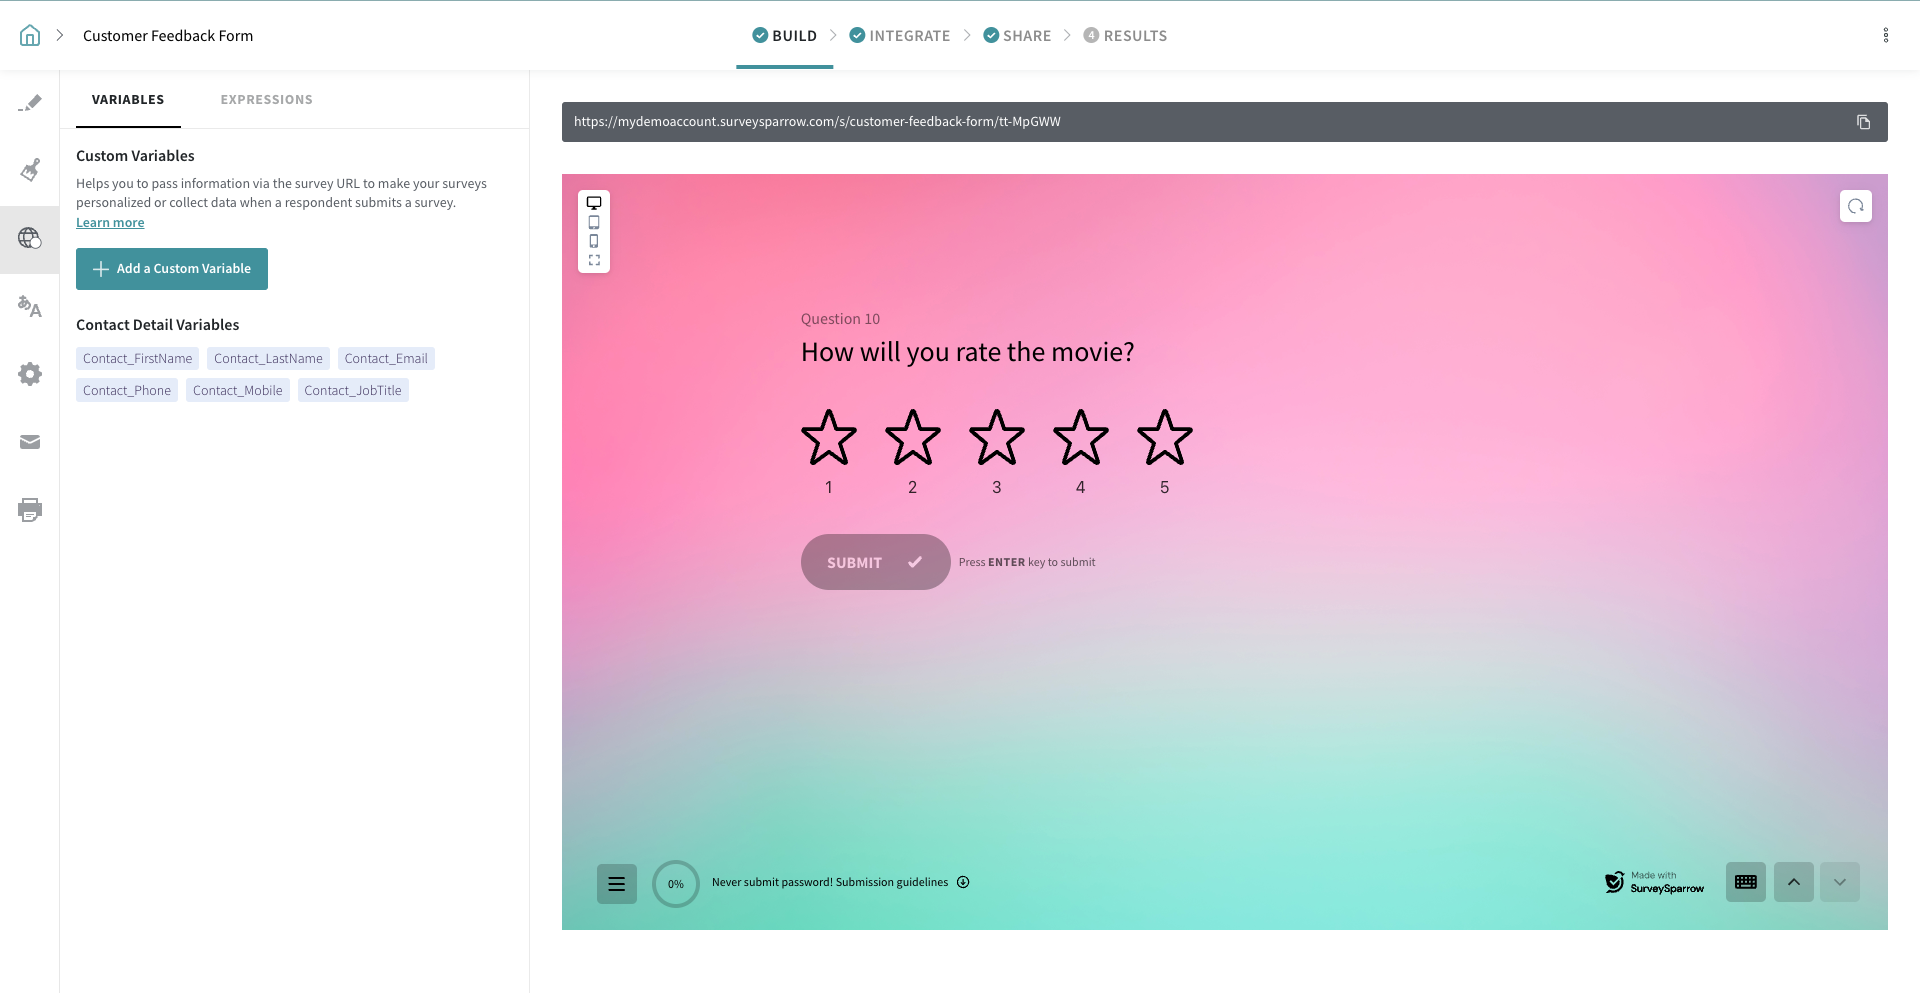Open the print icon in sidebar
Screen dimensions: 1920x993
point(30,510)
